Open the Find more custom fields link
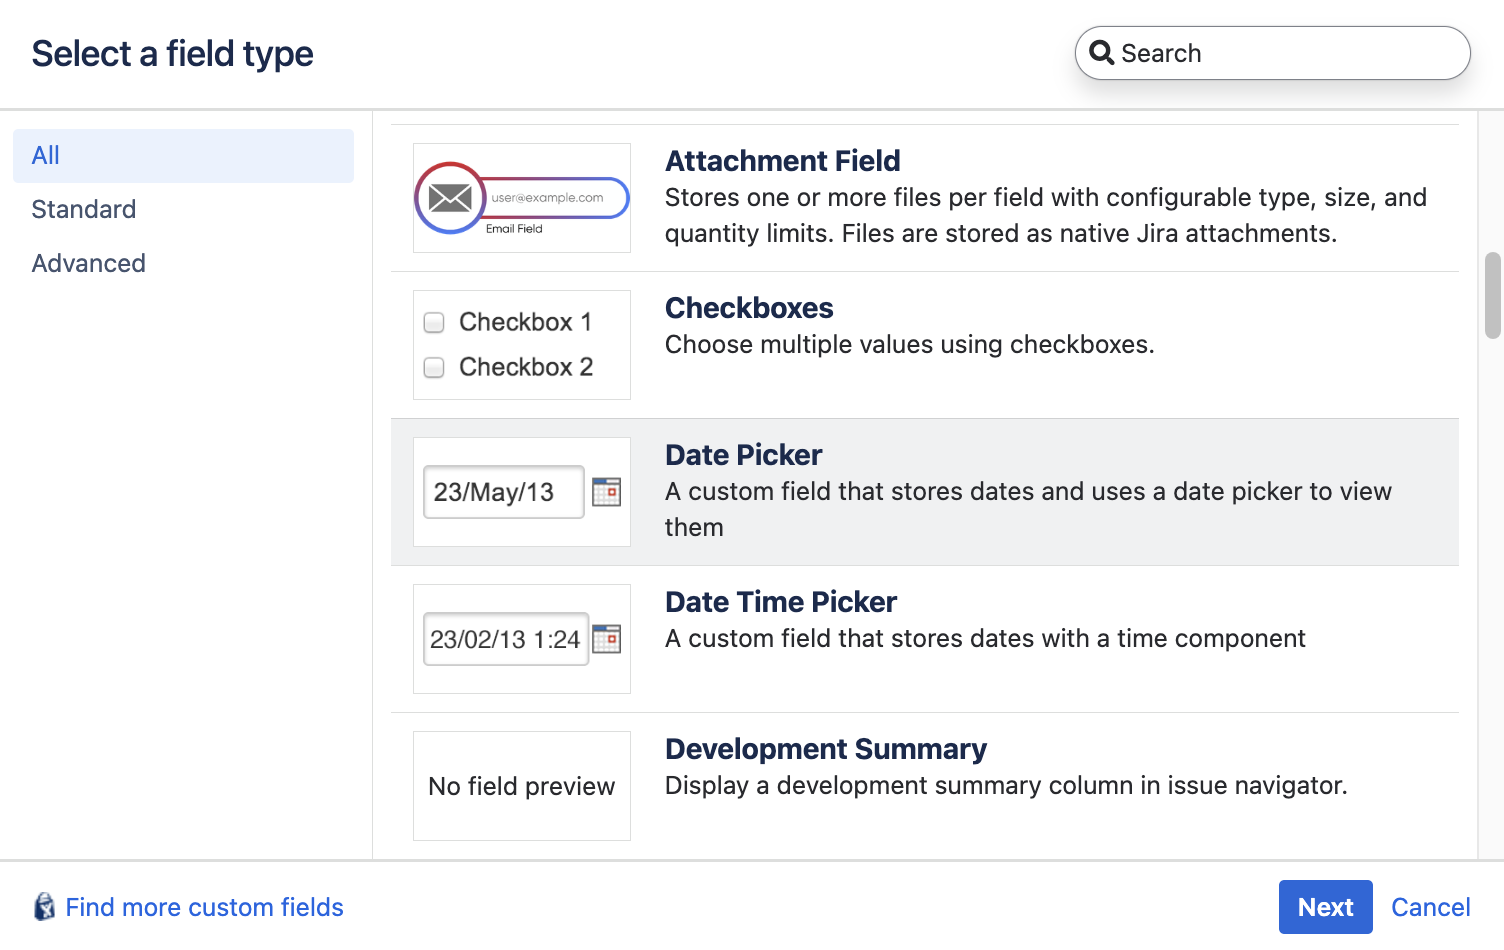The width and height of the screenshot is (1504, 950). click(x=204, y=907)
